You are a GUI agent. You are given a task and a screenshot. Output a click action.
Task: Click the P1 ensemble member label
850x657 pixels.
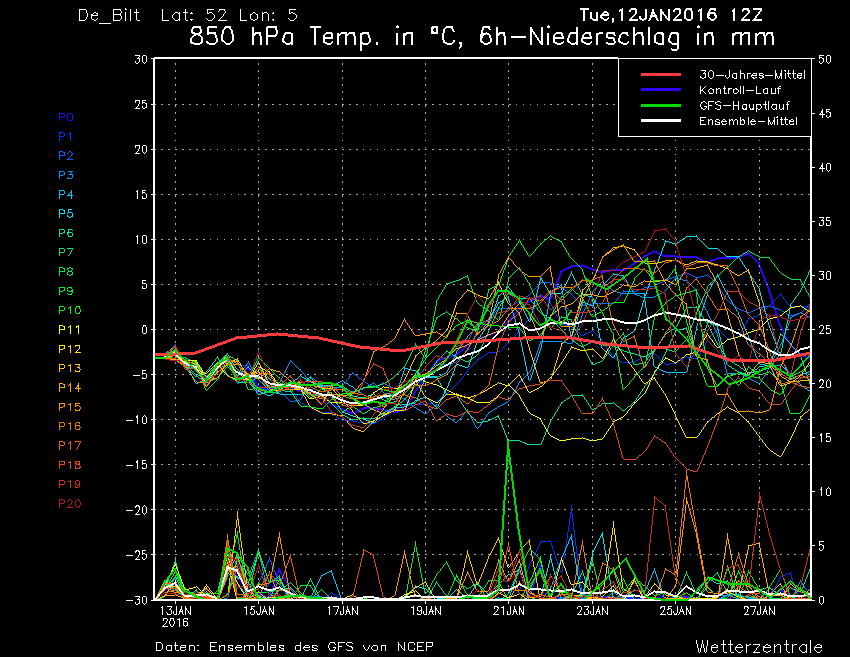(x=65, y=137)
